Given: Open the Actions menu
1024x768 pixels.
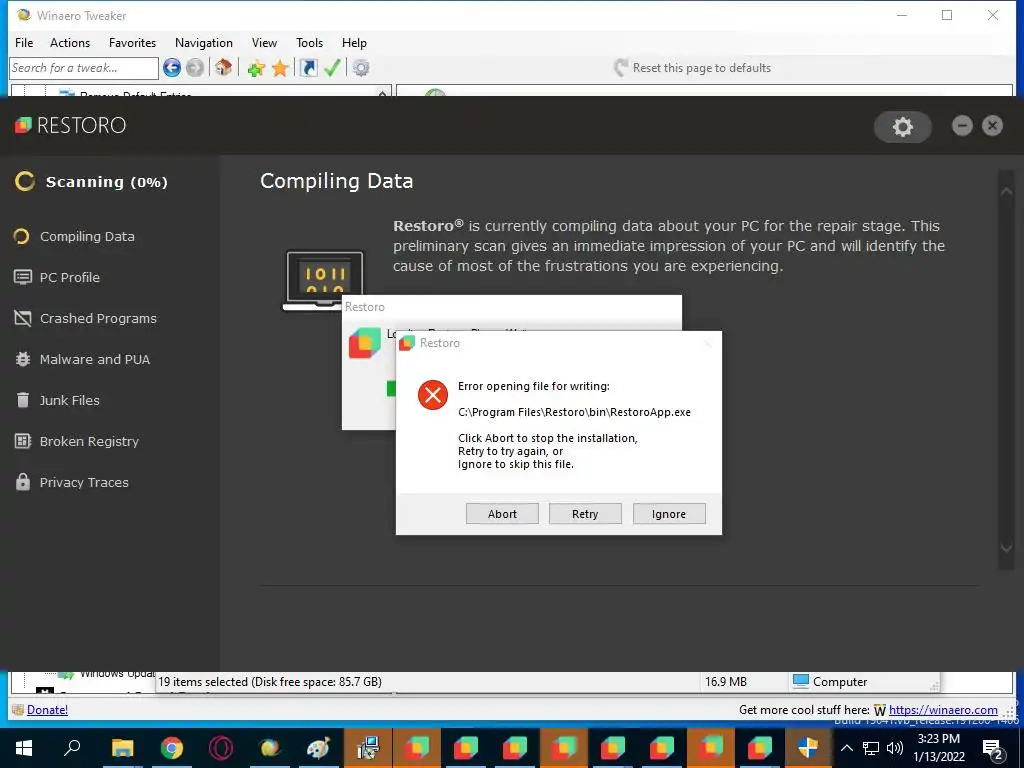Looking at the screenshot, I should click(70, 42).
